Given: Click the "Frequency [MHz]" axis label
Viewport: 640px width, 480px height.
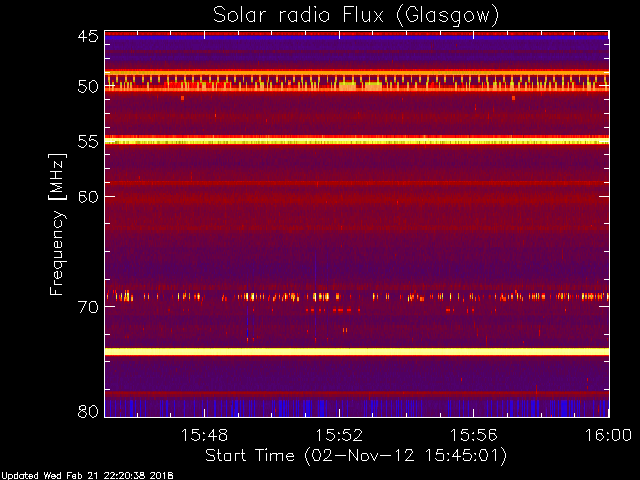Looking at the screenshot, I should (x=57, y=224).
